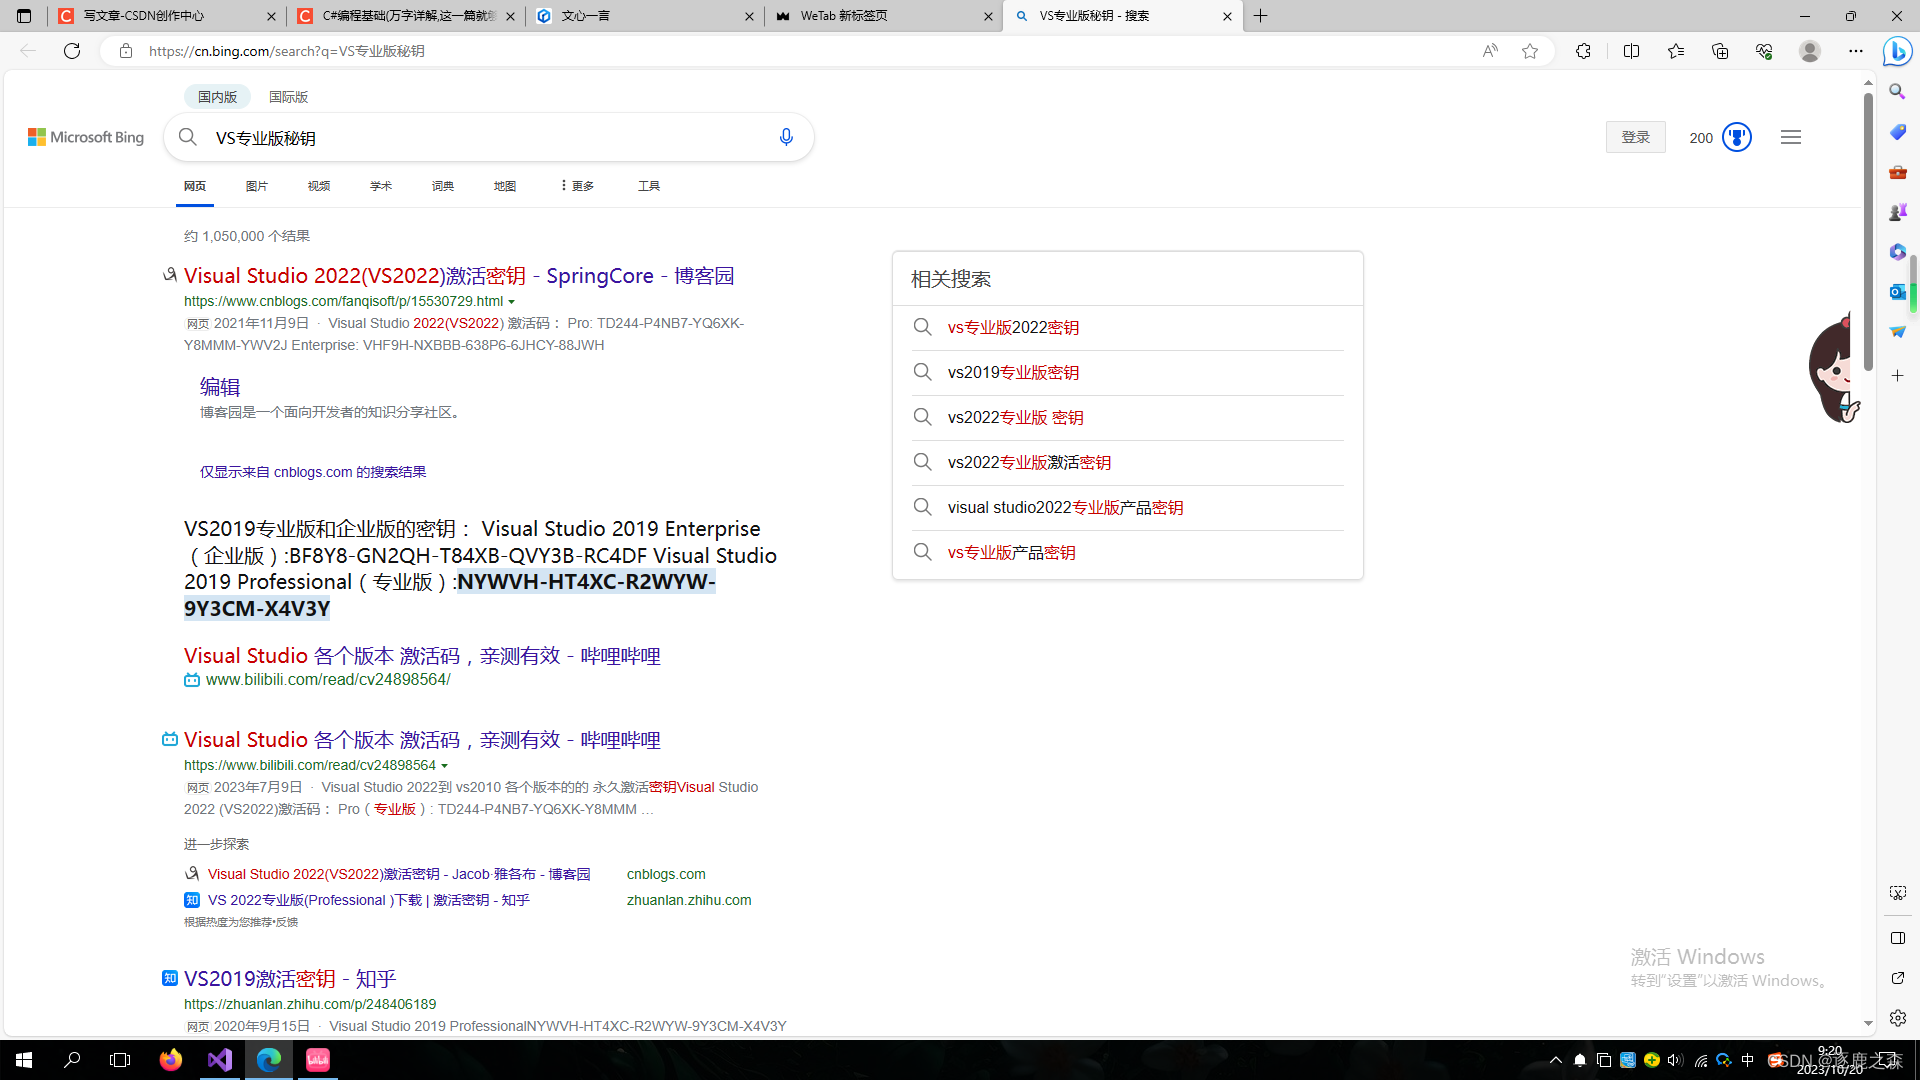Open www.bilibili.com/read/cv24898564 green URL

[328, 680]
